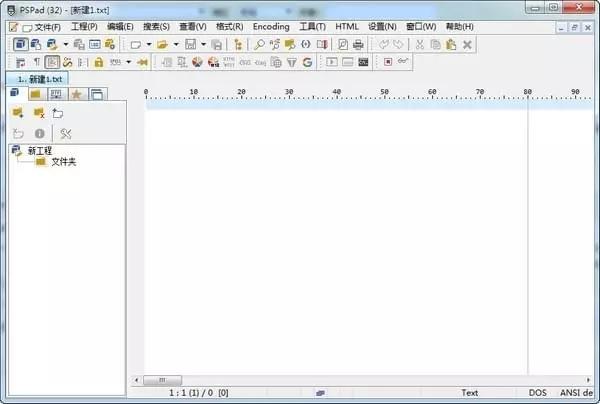The height and width of the screenshot is (404, 600).
Task: Click the Google search G icon
Action: coord(307,62)
